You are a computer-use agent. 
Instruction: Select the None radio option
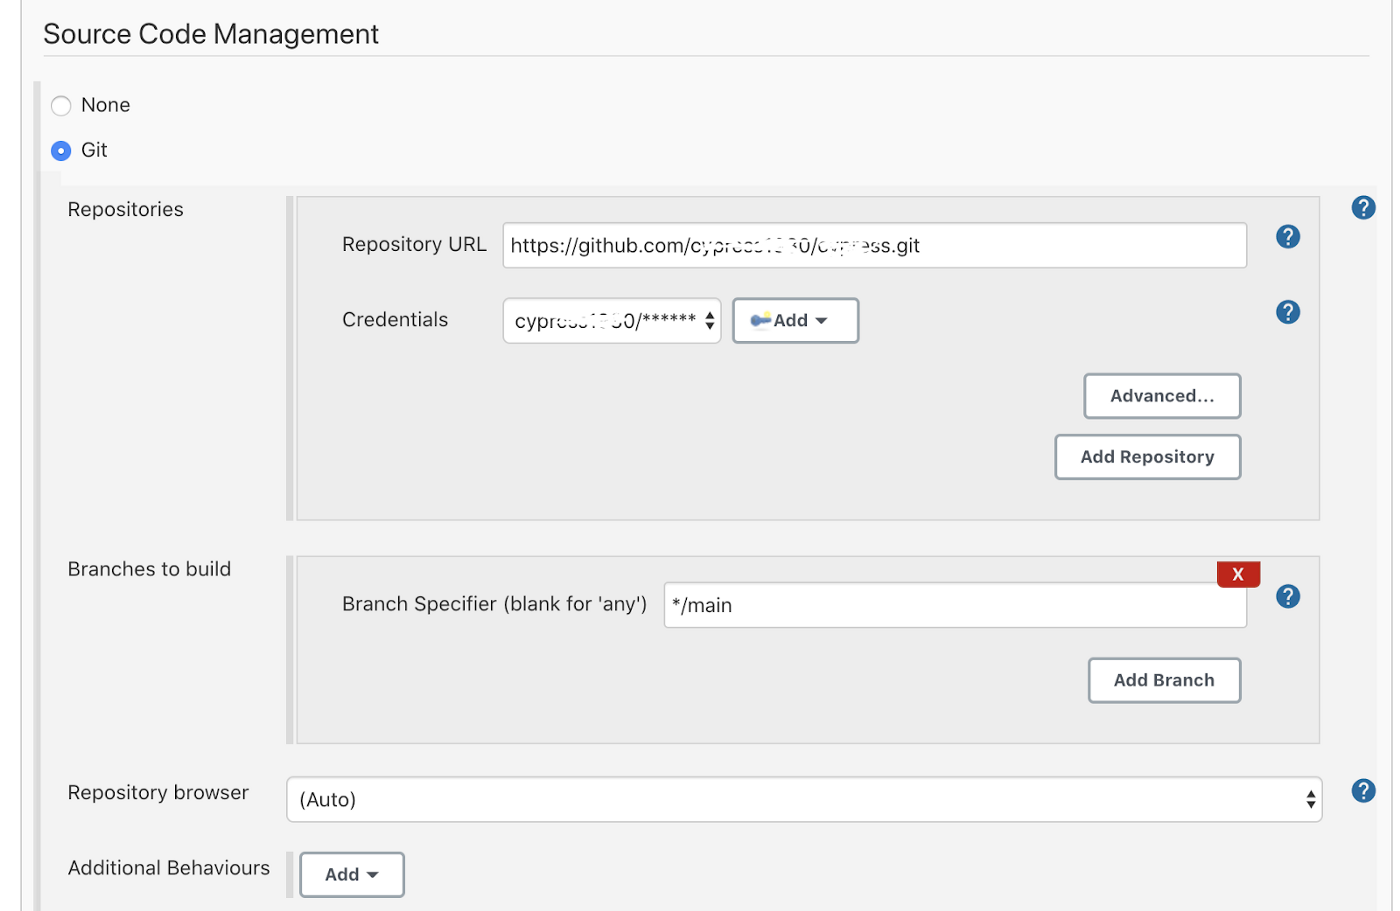61,106
